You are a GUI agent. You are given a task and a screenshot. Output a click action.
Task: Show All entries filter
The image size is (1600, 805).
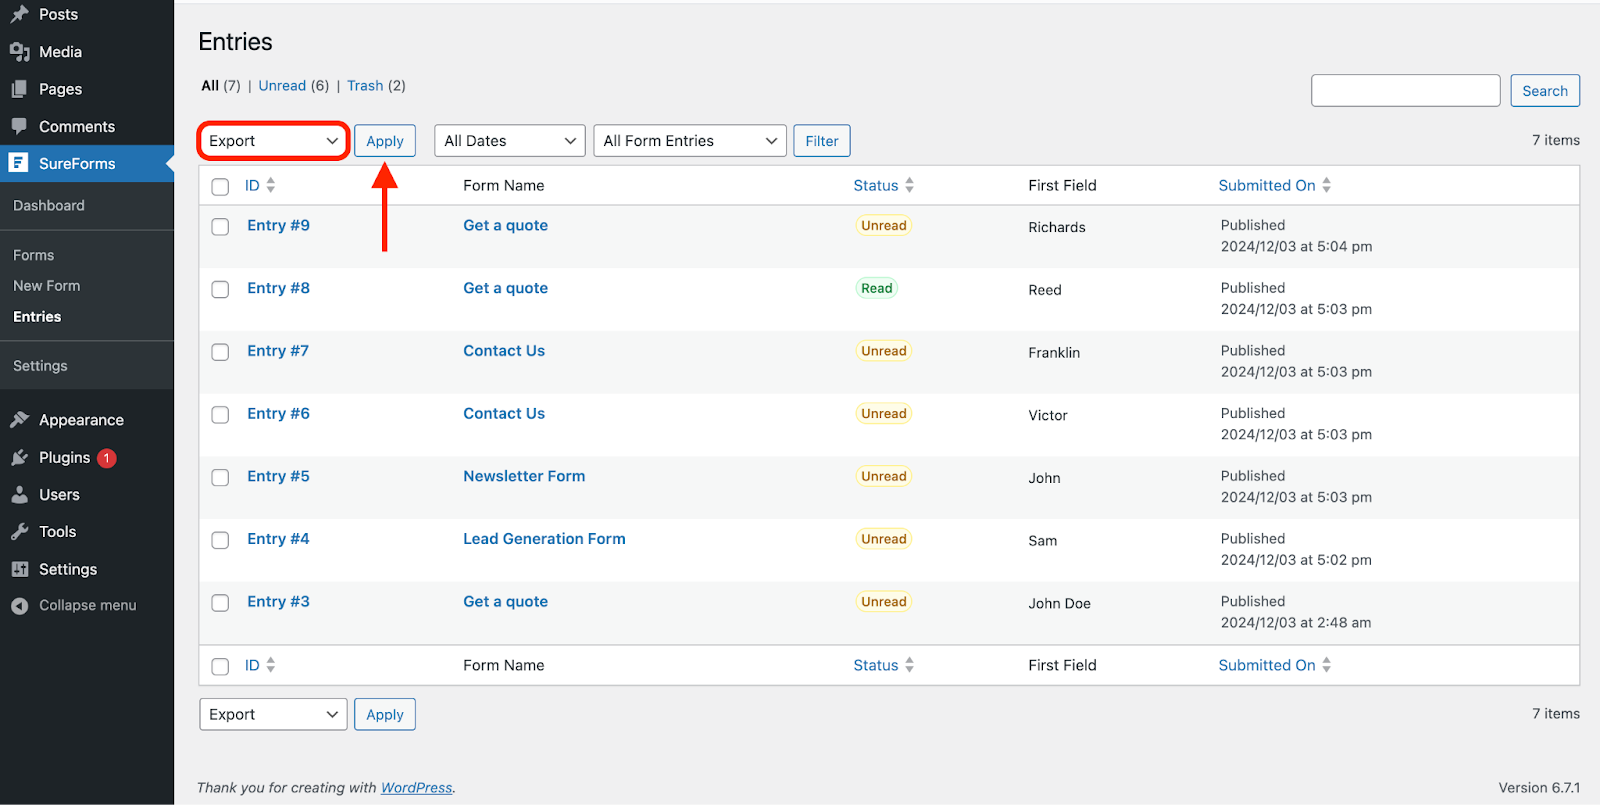(210, 86)
